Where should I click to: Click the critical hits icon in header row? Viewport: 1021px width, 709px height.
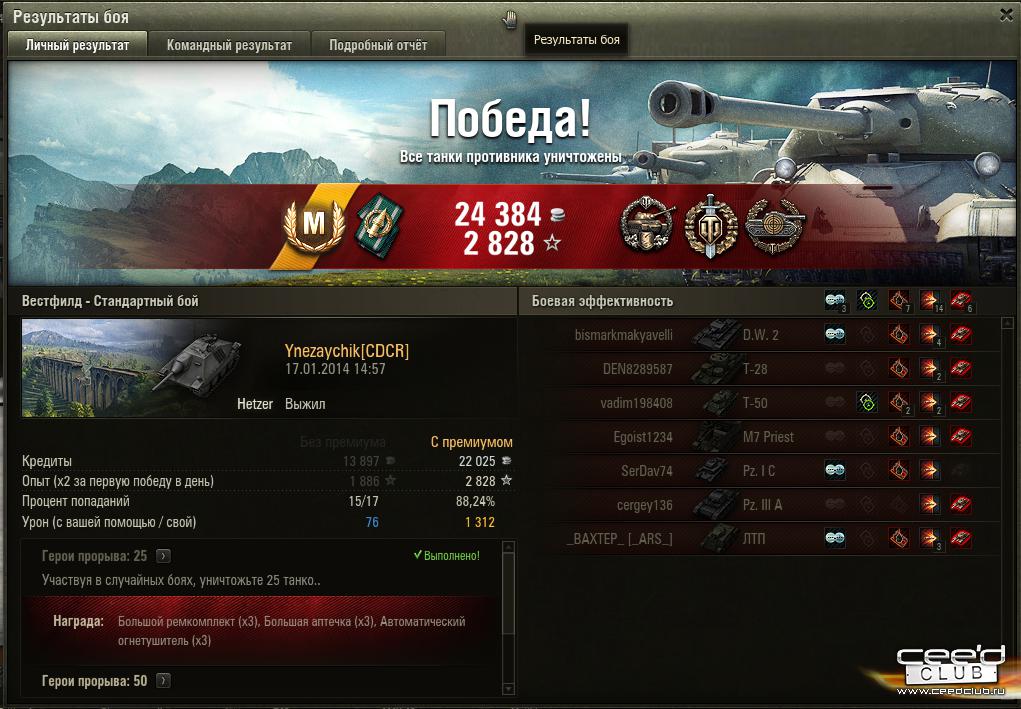(x=899, y=301)
